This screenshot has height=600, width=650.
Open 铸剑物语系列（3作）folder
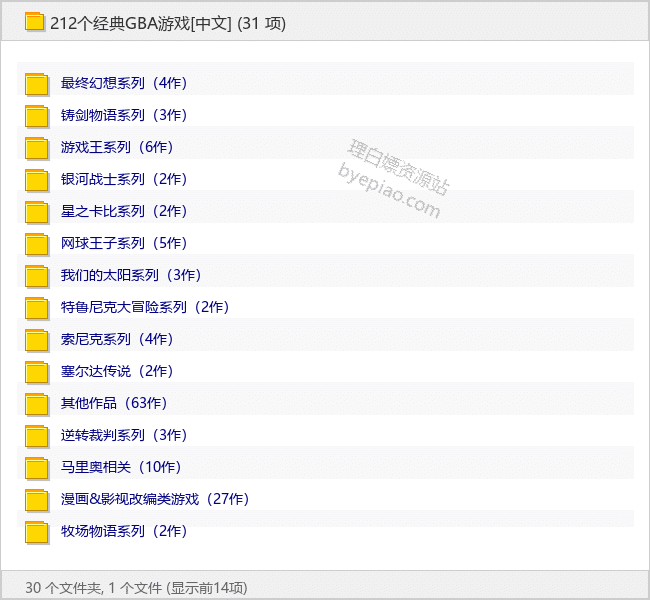124,115
